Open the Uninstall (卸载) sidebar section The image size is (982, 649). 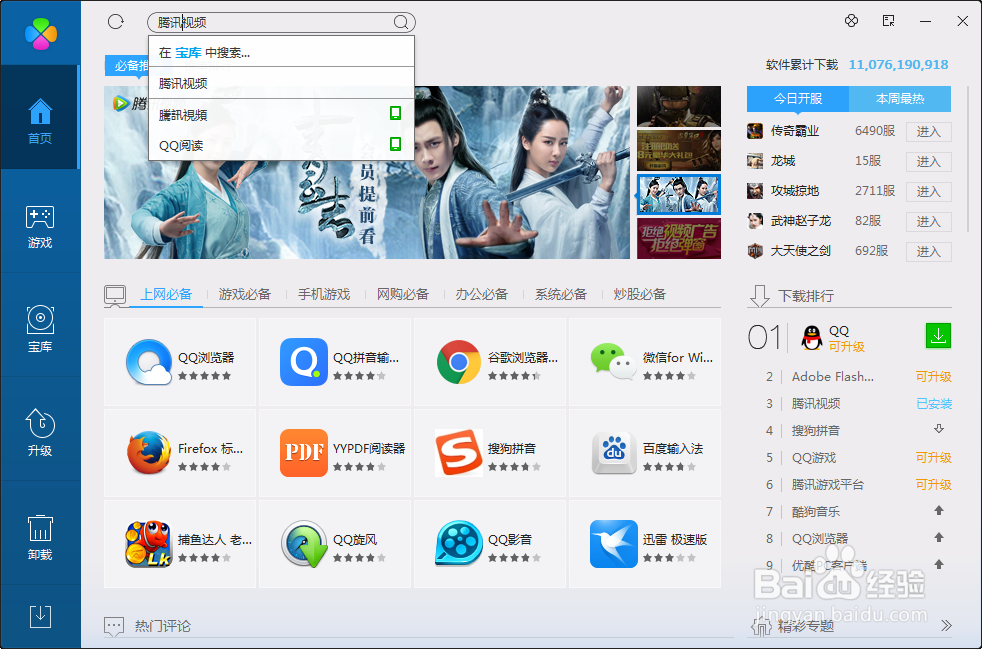[40, 537]
